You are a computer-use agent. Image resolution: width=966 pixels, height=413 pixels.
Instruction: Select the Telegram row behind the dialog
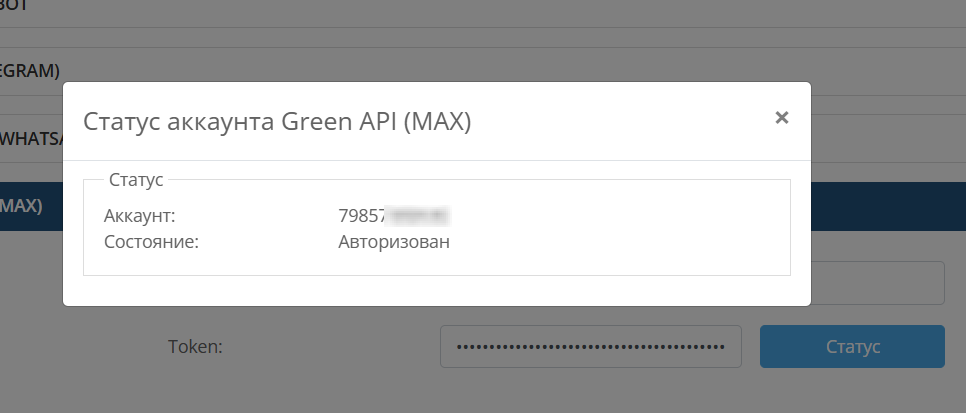30,70
